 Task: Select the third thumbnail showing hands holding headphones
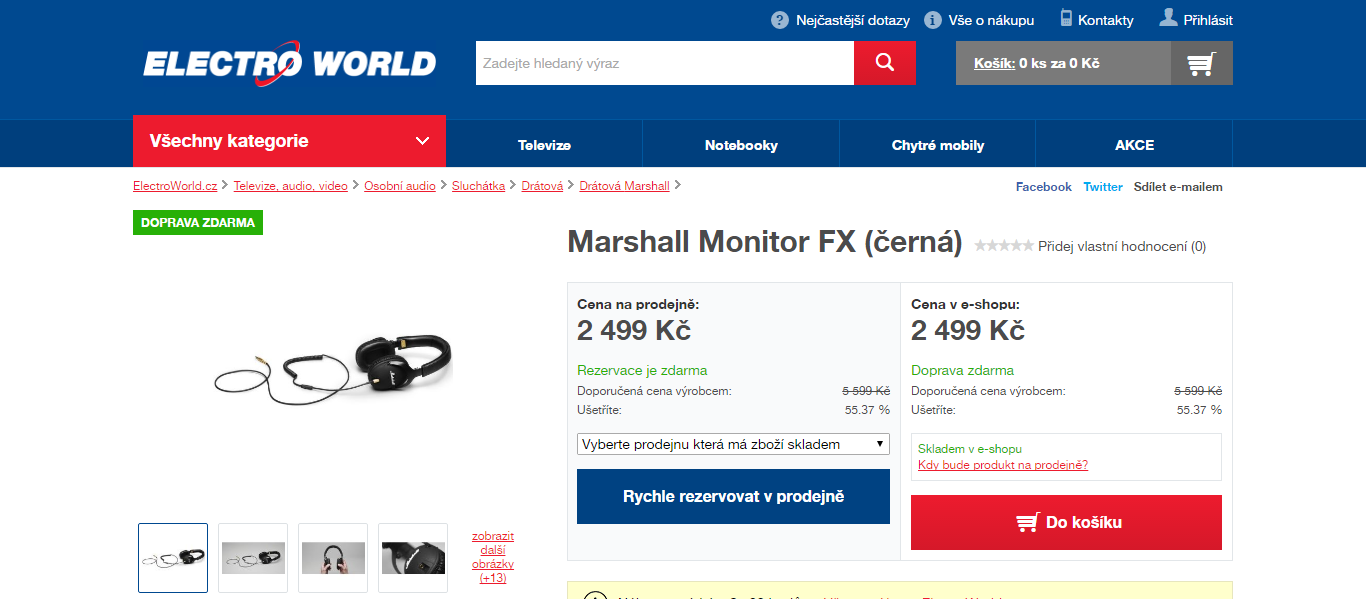coord(333,558)
